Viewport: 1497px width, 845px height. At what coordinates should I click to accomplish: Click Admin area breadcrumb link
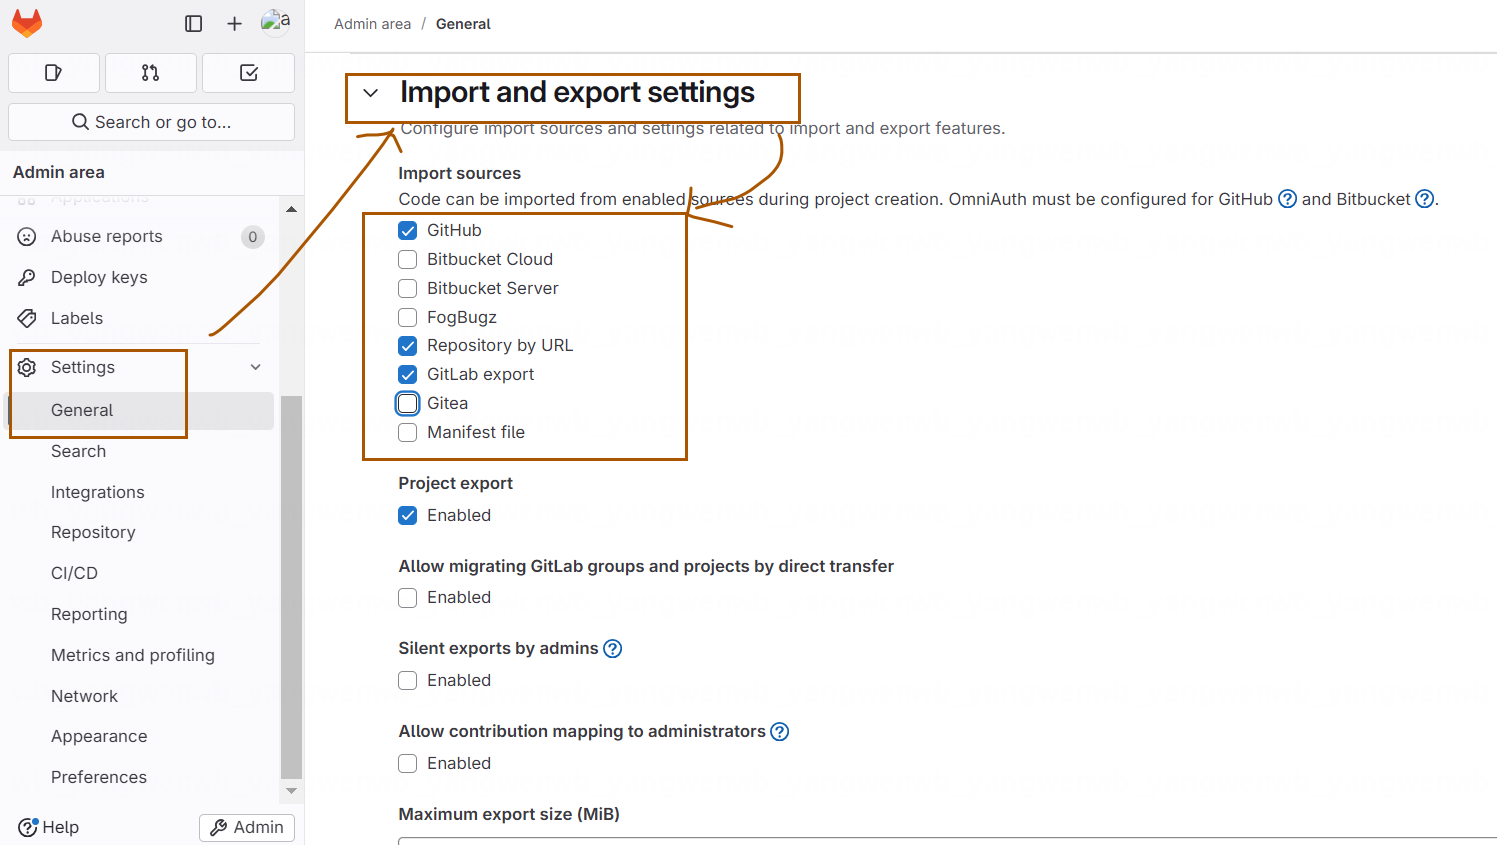click(372, 24)
